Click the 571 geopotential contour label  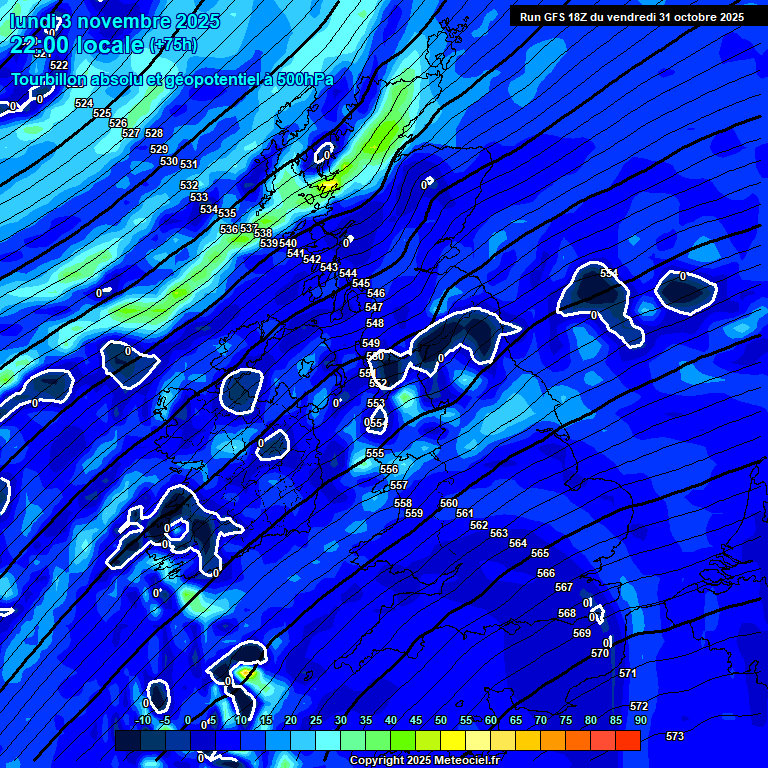coord(628,673)
